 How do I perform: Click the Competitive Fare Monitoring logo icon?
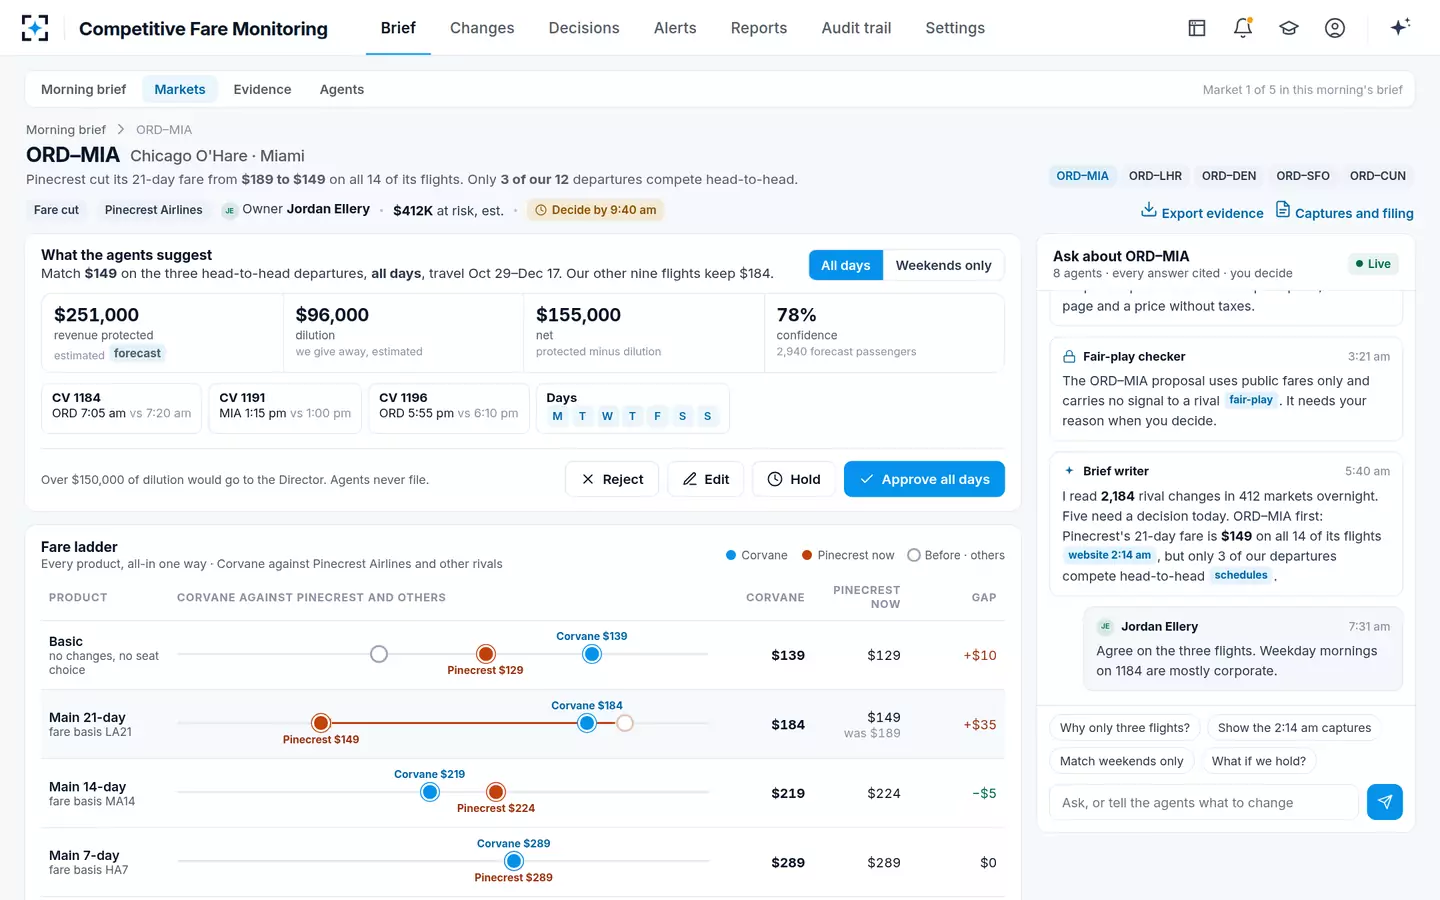click(x=35, y=28)
